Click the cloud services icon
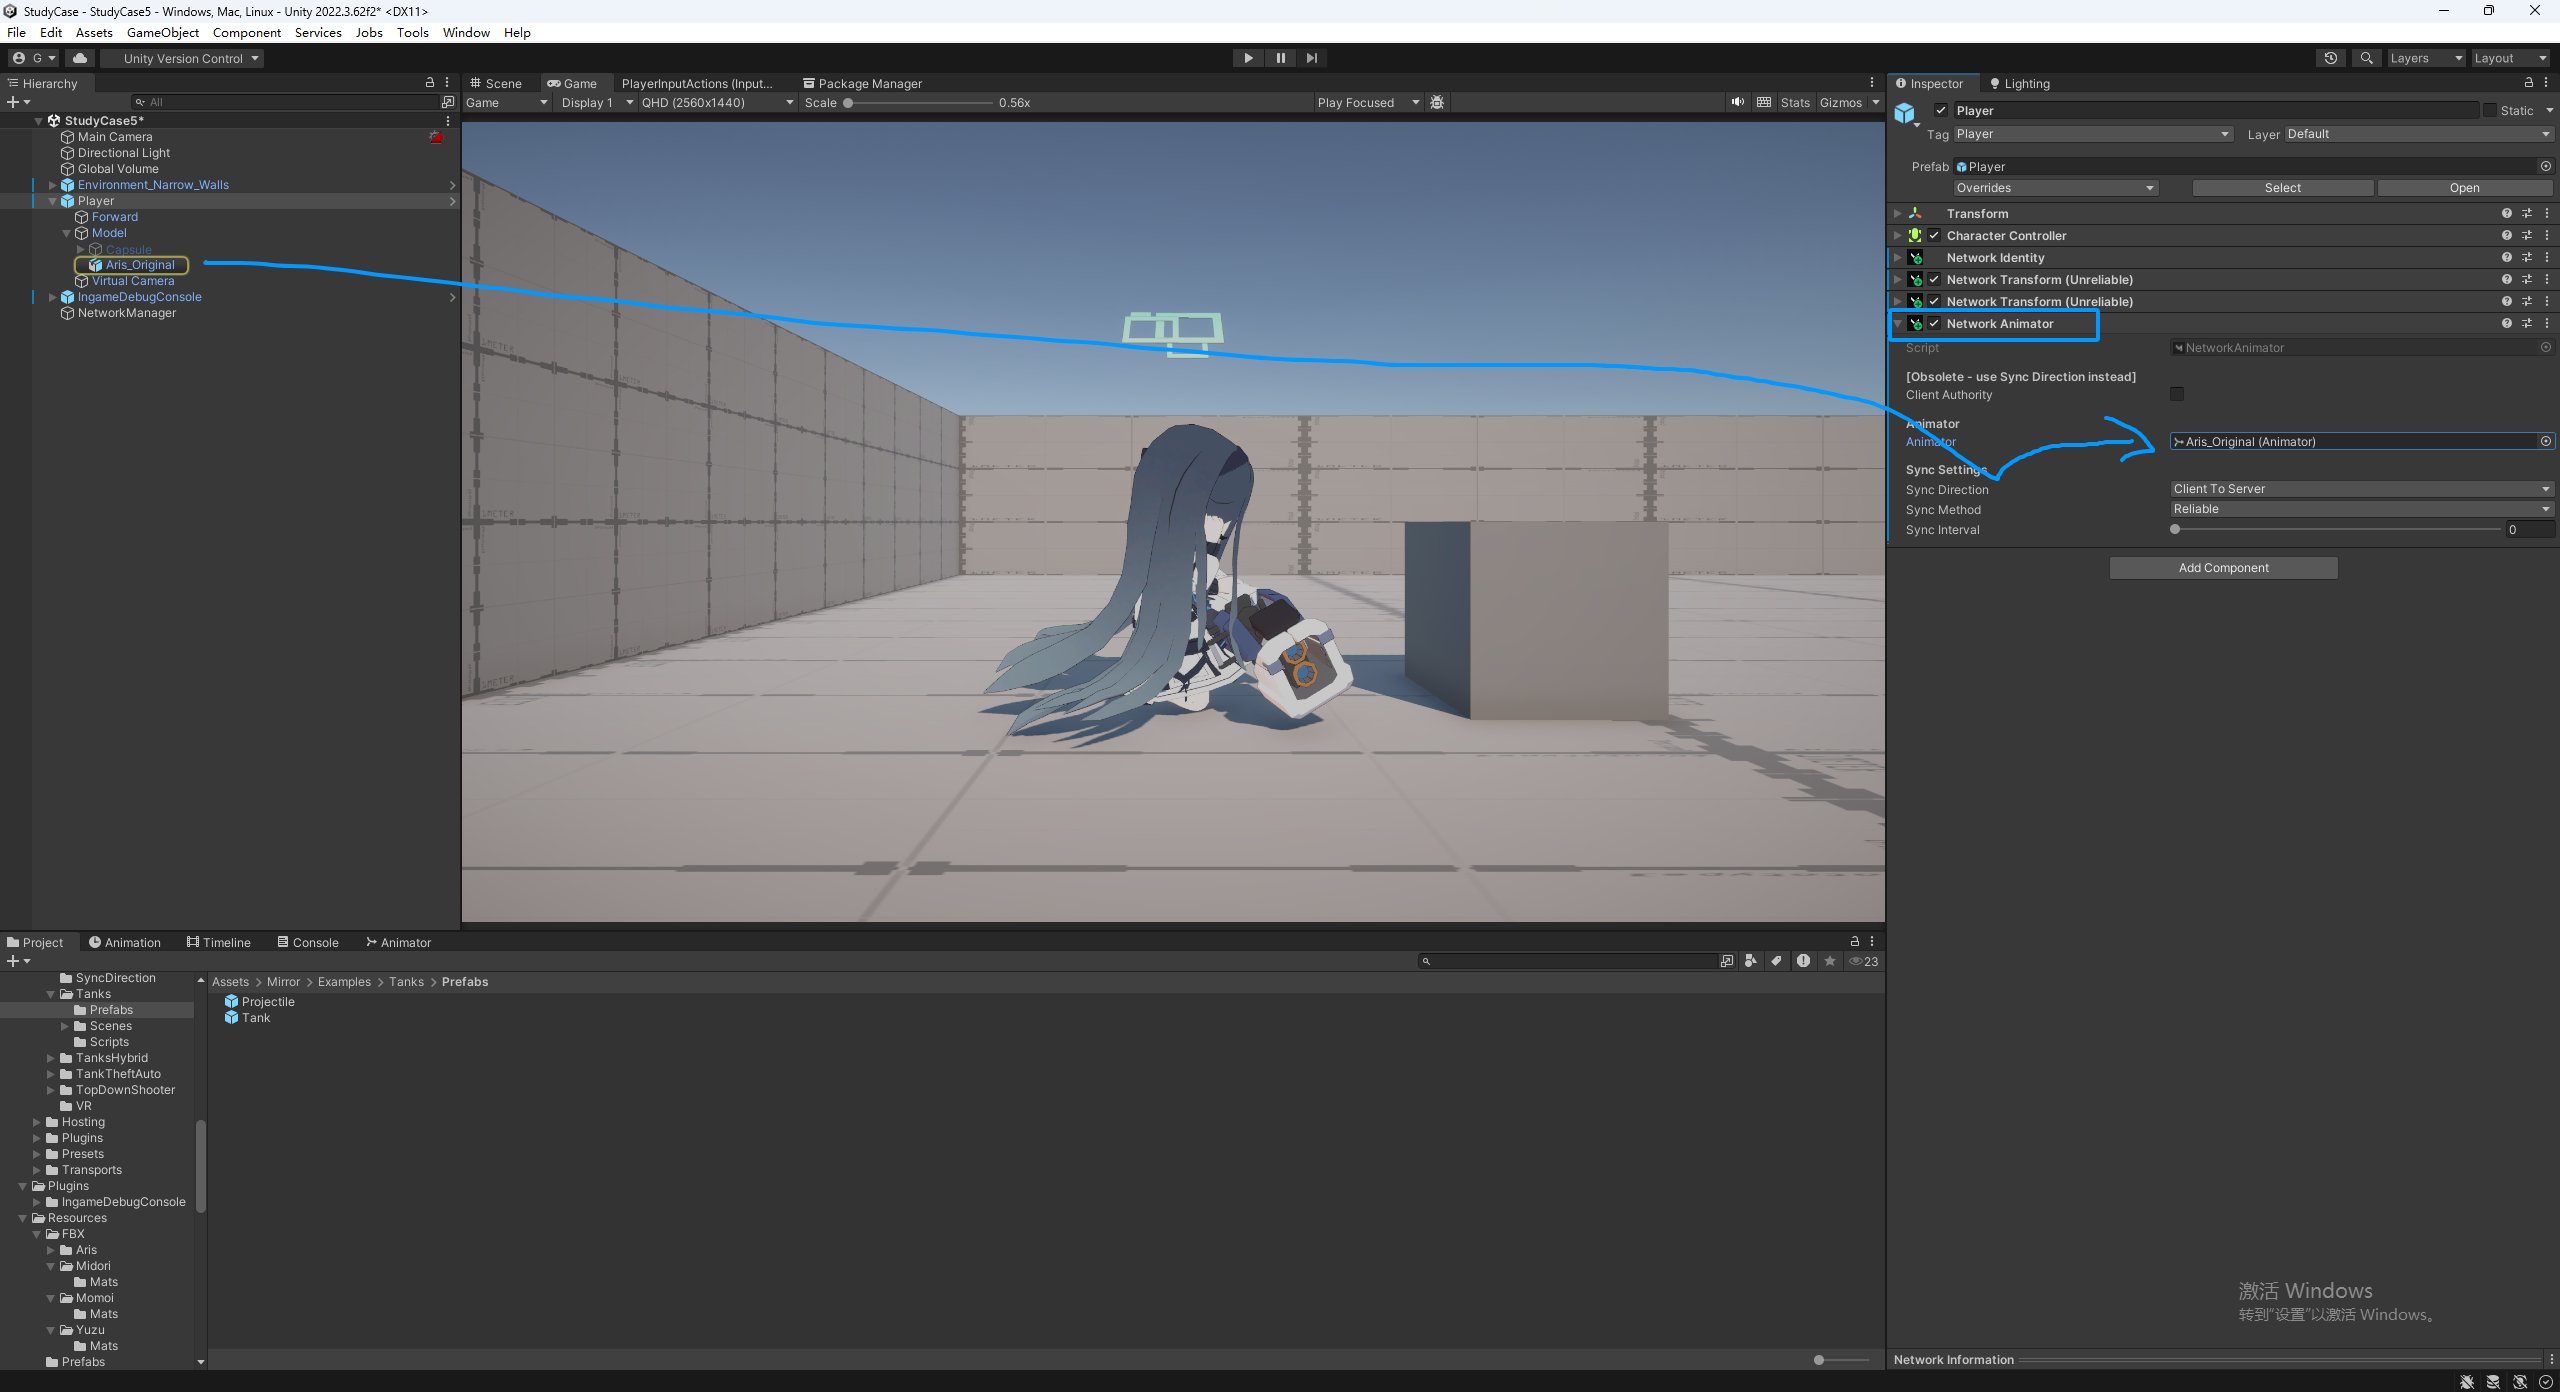Image resolution: width=2560 pixels, height=1392 pixels. coord(80,58)
